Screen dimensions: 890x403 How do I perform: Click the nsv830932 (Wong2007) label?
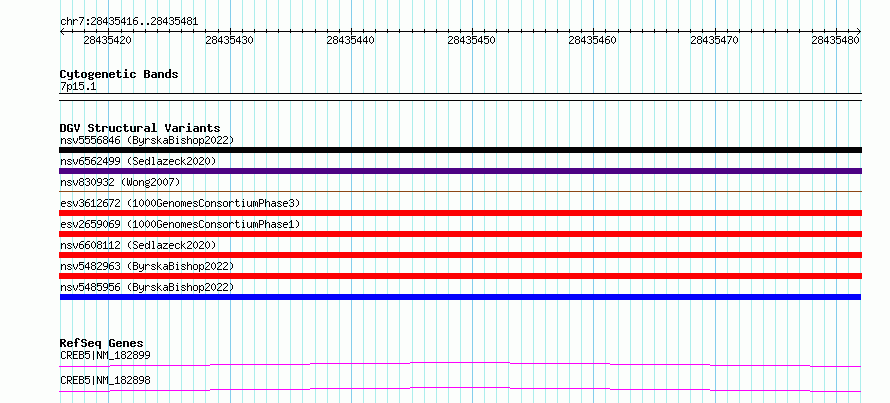(x=120, y=182)
